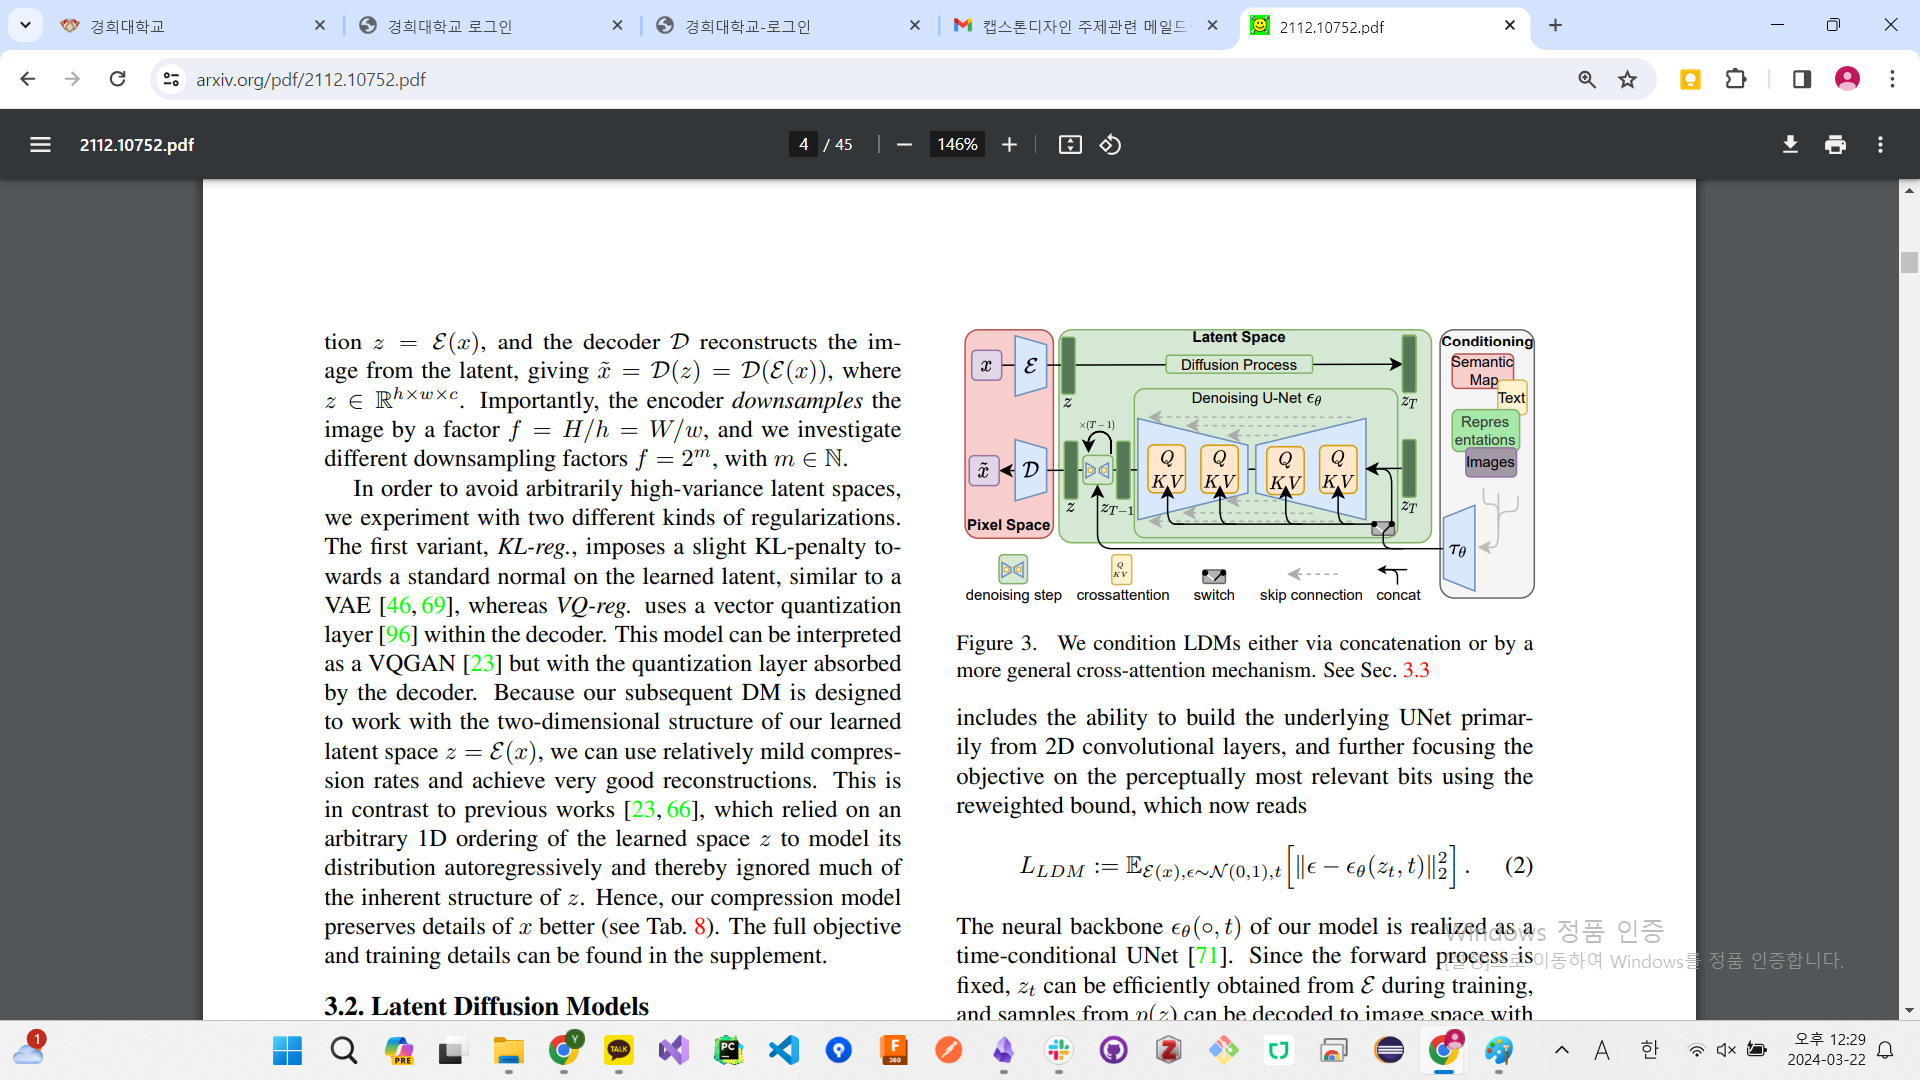1920x1080 pixels.
Task: Toggle the Chrome side panel
Action: (x=1801, y=79)
